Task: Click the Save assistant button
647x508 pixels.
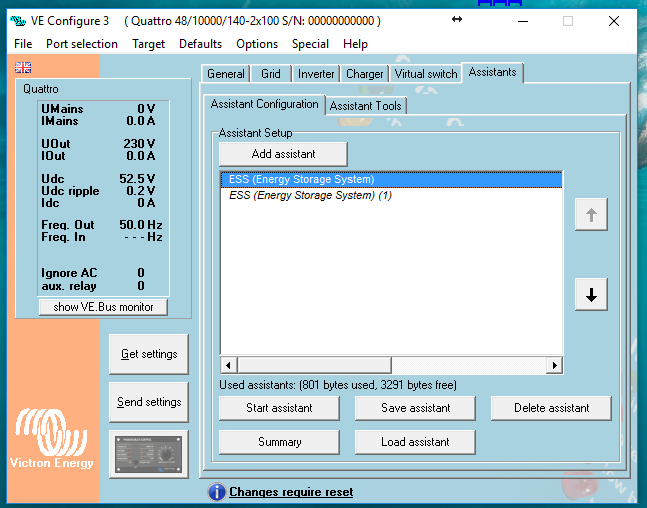Action: point(416,408)
